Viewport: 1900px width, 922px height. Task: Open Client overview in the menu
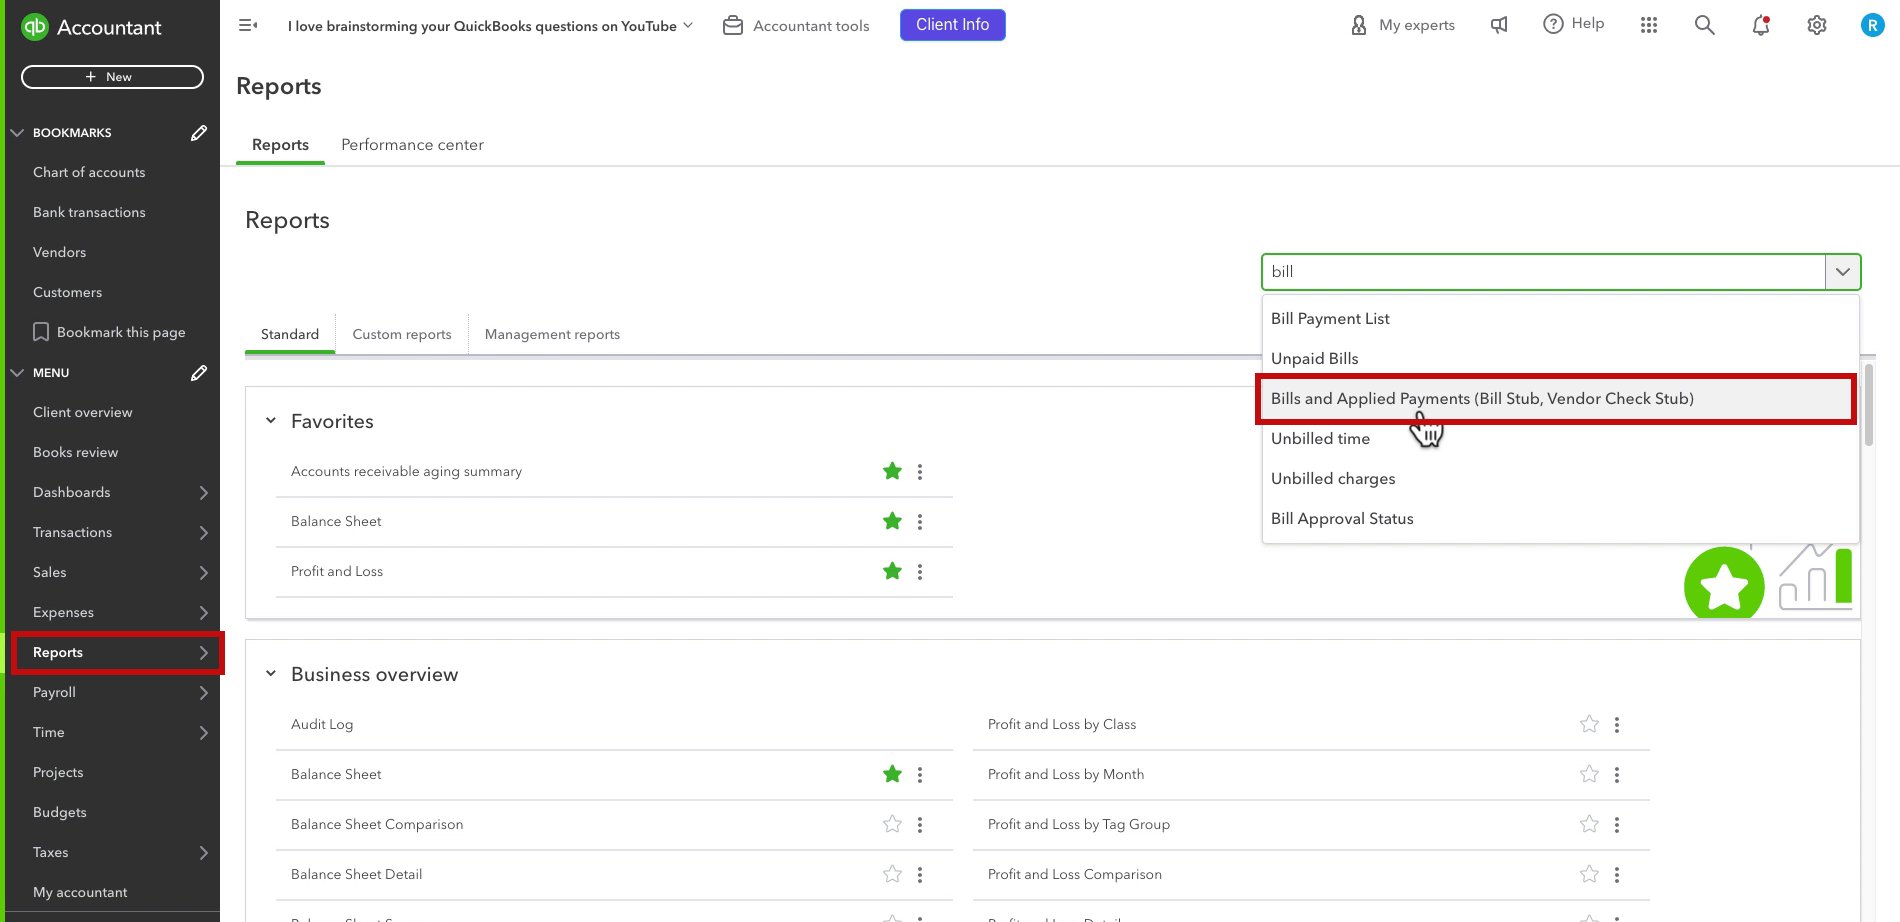pyautogui.click(x=82, y=412)
